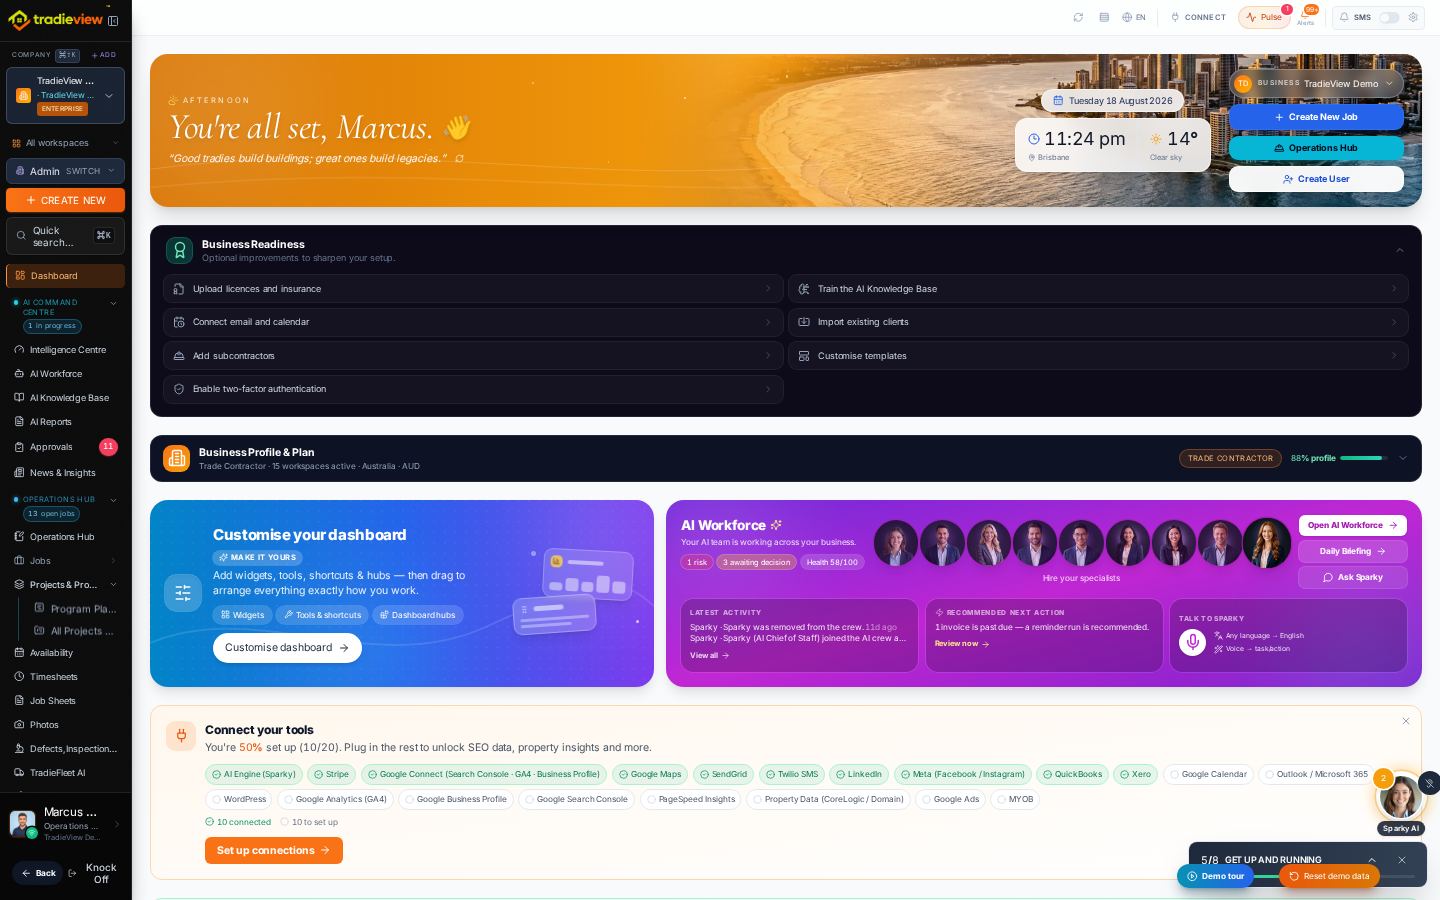Click the News & Insights icon
The width and height of the screenshot is (1440, 900).
(19, 473)
